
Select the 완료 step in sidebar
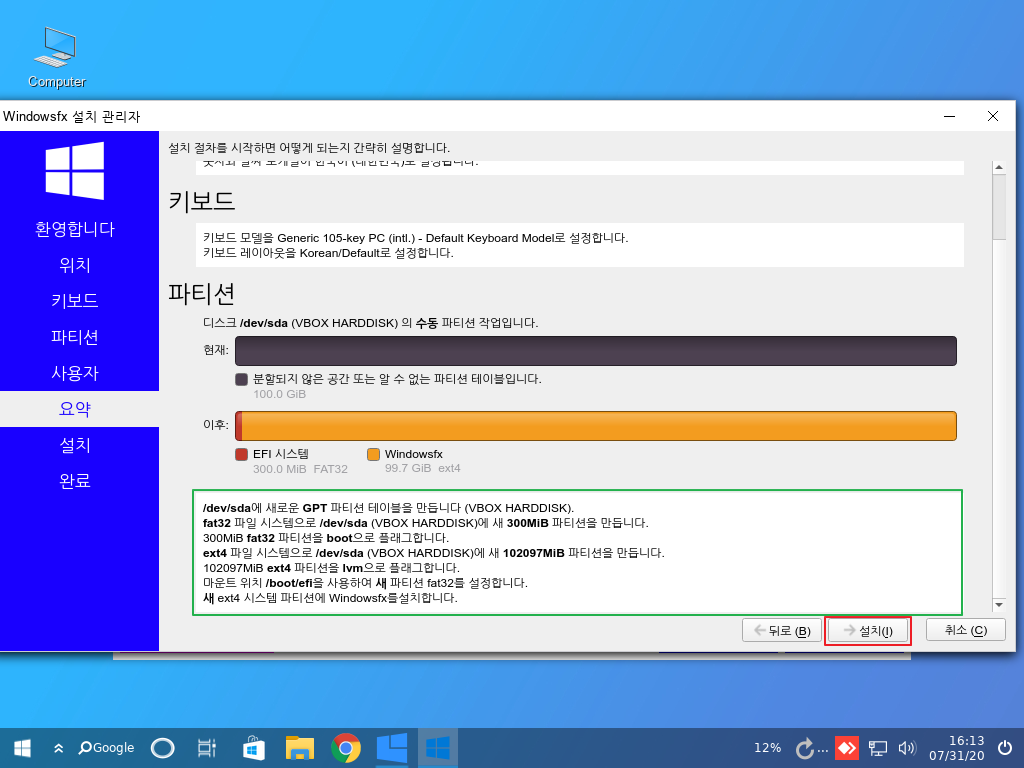[75, 481]
